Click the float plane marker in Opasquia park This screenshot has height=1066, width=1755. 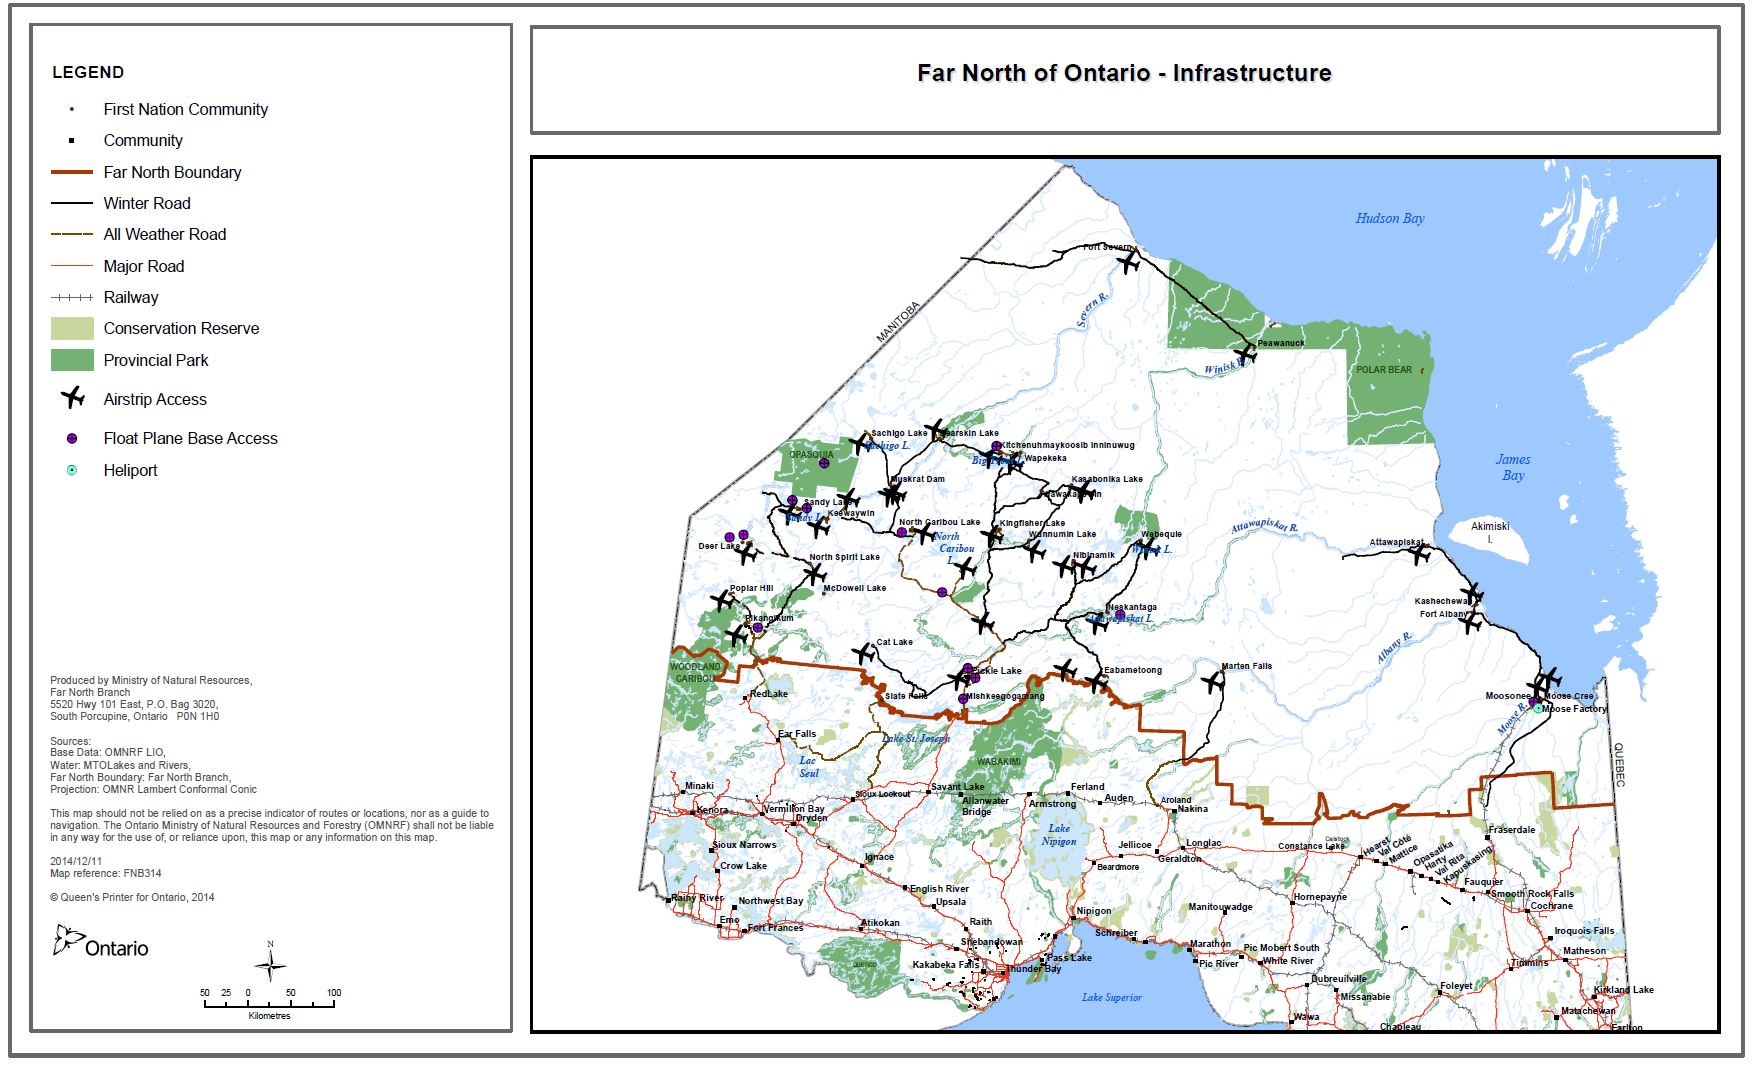tap(824, 463)
